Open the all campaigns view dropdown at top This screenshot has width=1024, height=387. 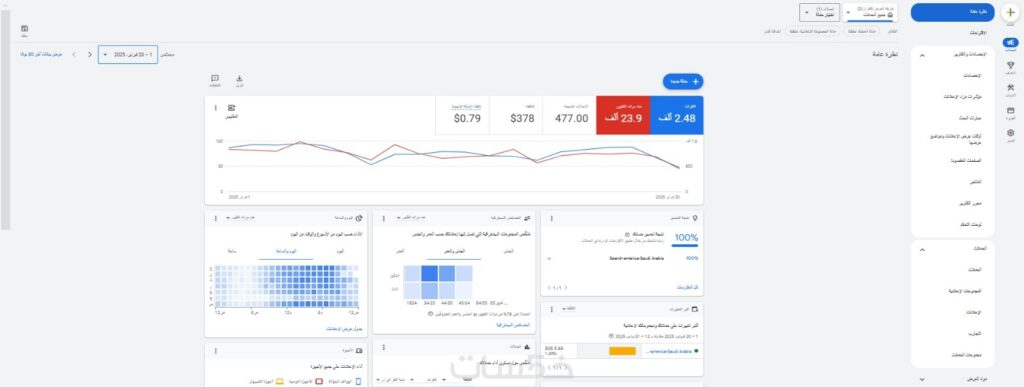[x=871, y=12]
